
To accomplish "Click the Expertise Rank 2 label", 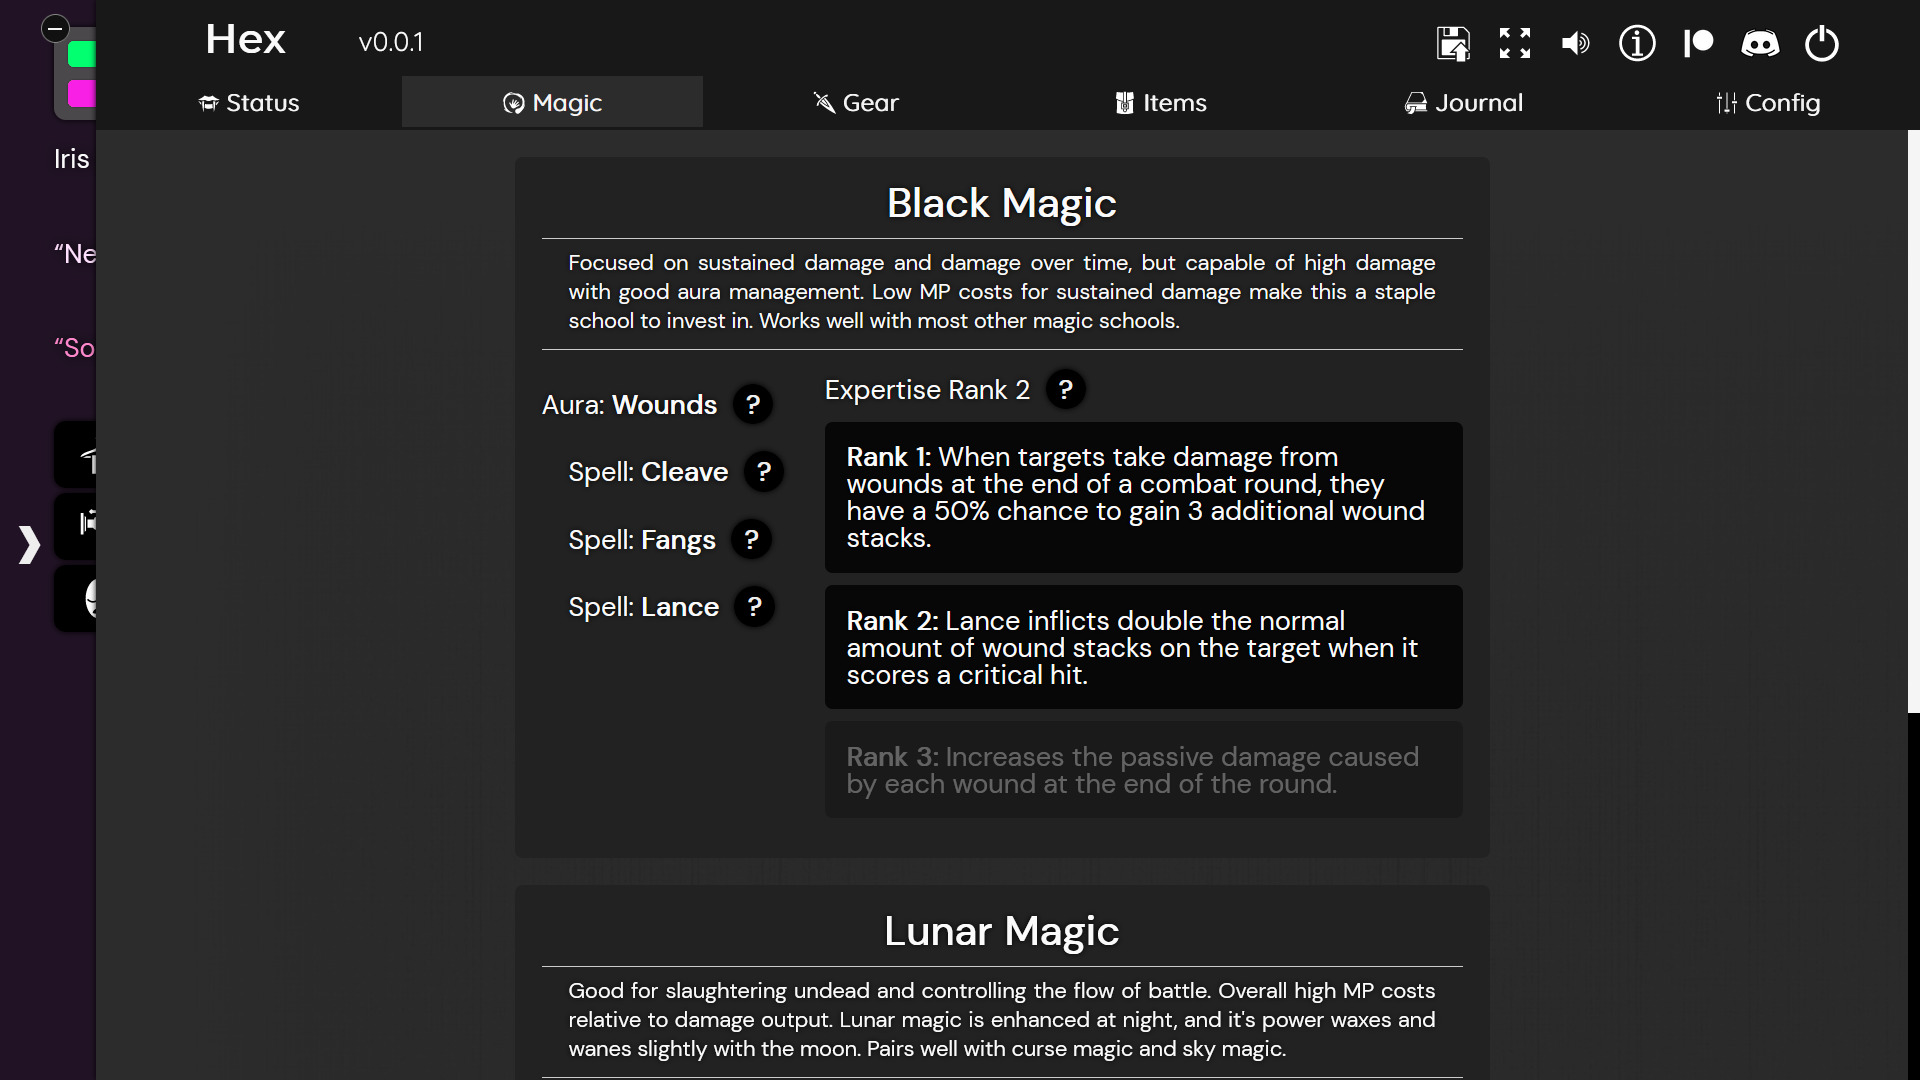I will (927, 389).
